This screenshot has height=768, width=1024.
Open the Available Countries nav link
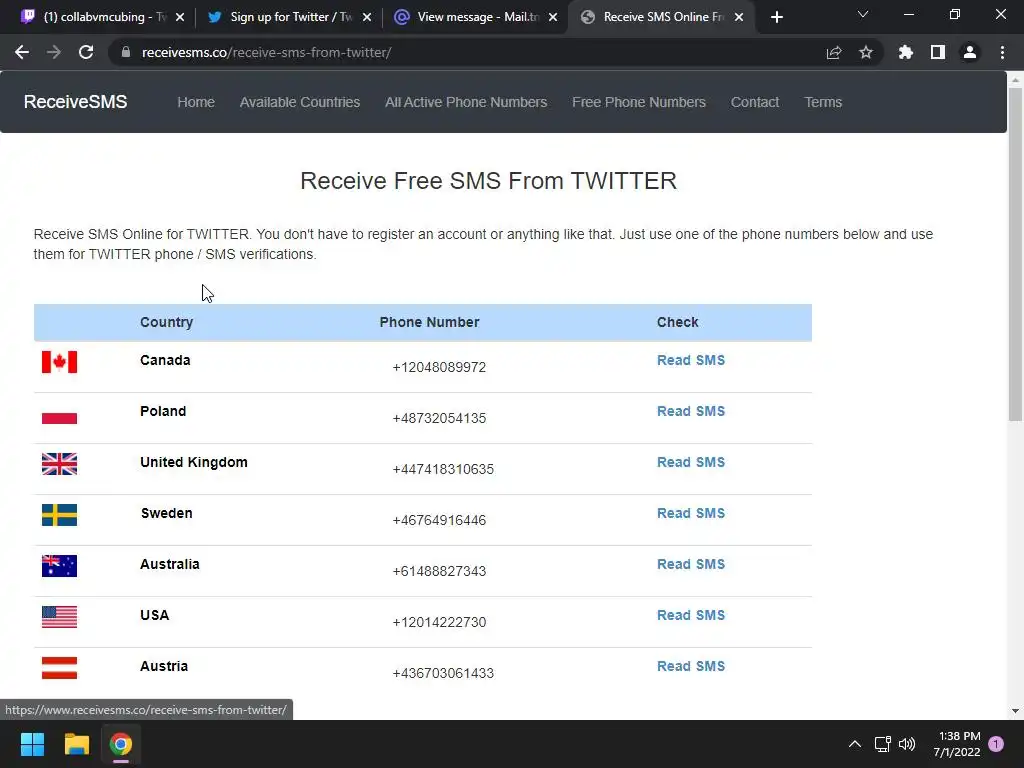click(x=299, y=102)
